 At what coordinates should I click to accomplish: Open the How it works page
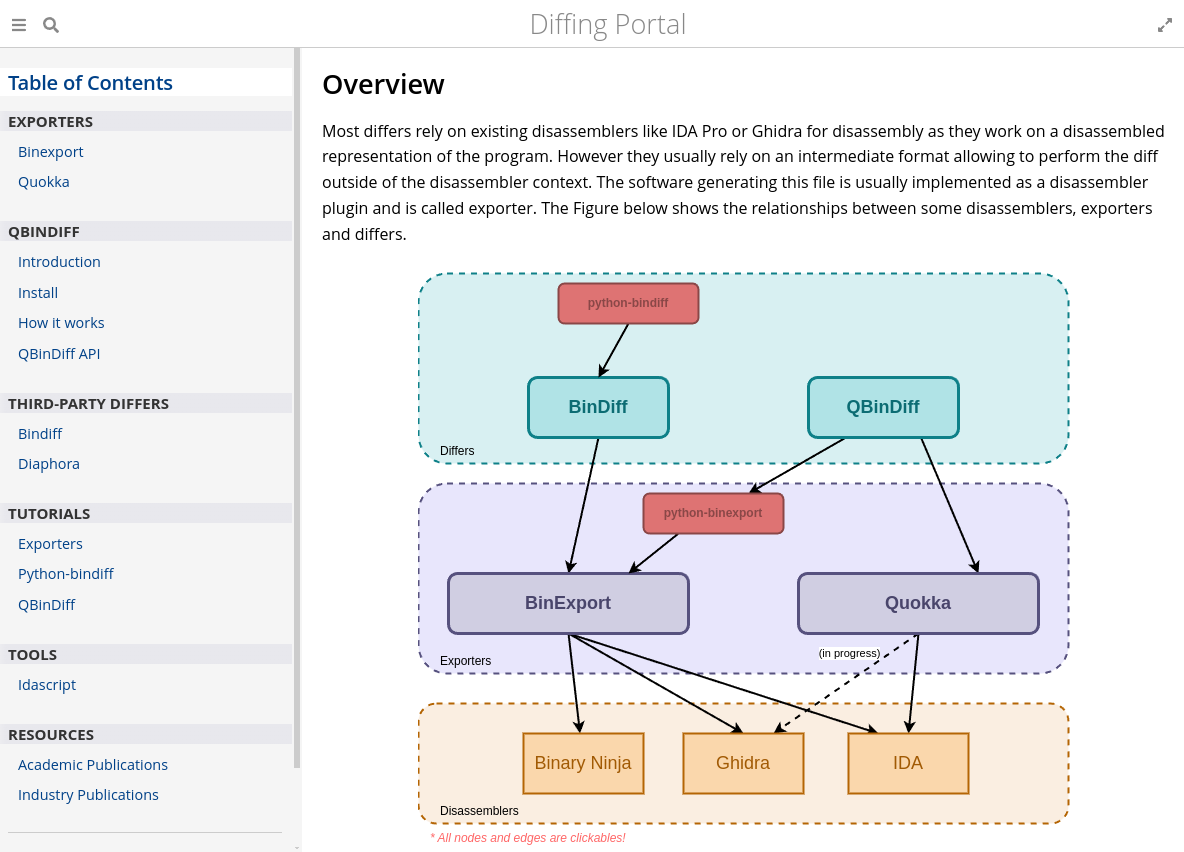[61, 323]
